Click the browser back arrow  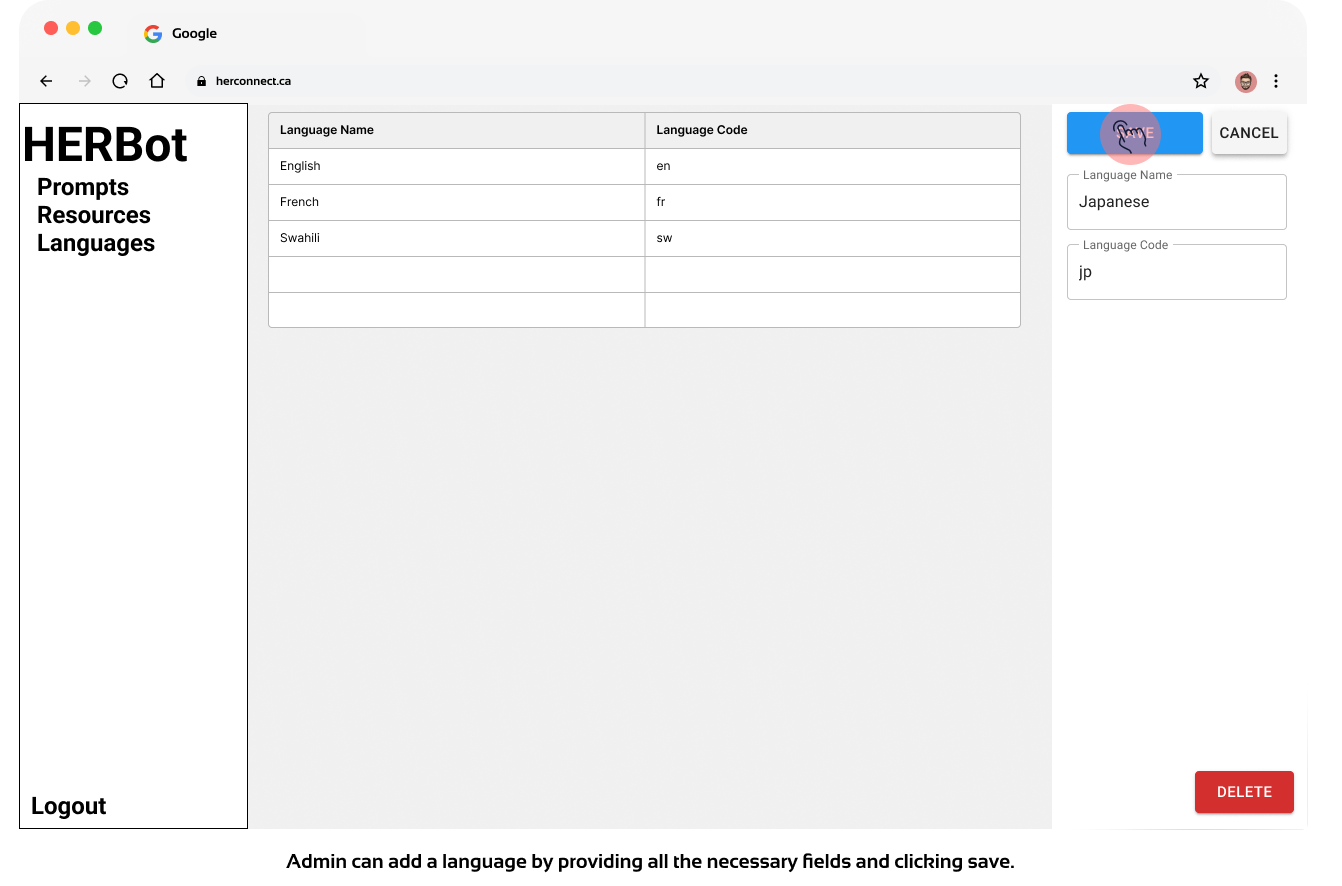[46, 81]
